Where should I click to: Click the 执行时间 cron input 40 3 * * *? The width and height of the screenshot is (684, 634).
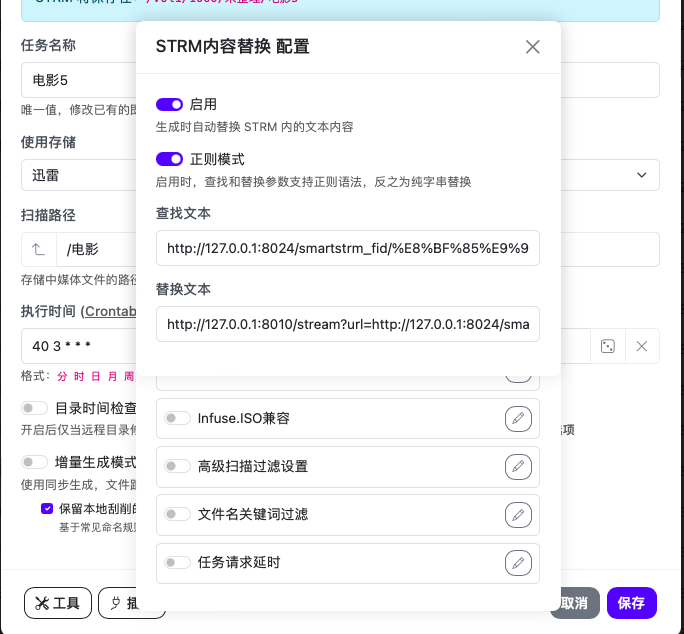(x=79, y=346)
